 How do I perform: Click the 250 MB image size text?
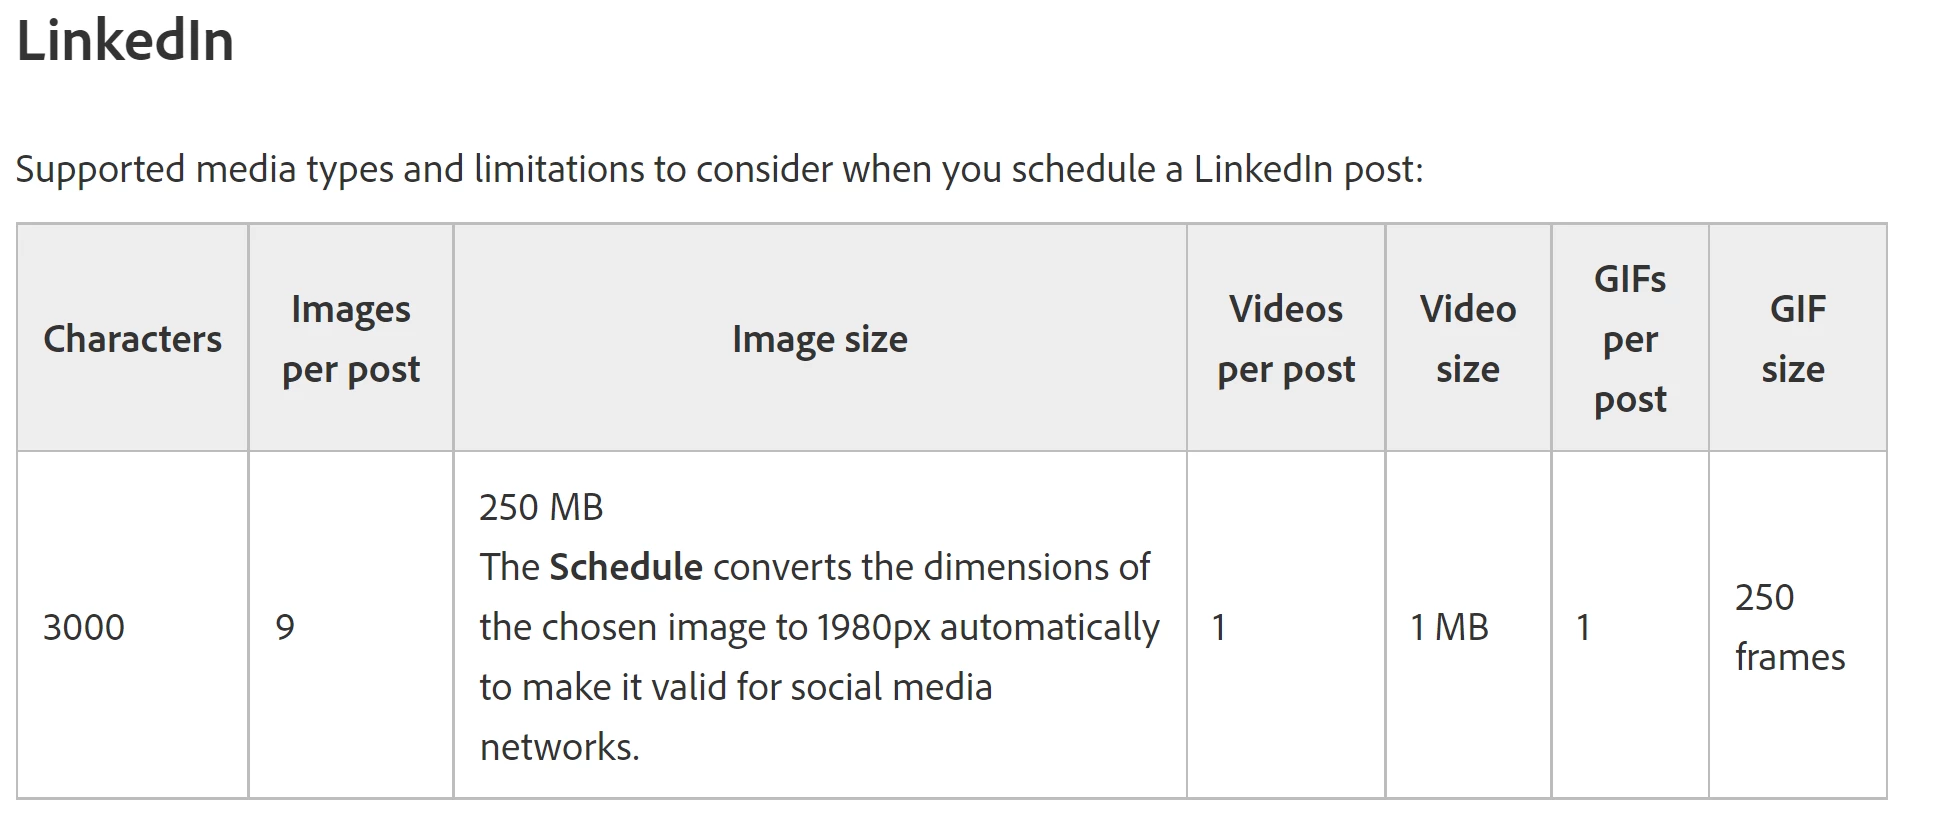541,507
